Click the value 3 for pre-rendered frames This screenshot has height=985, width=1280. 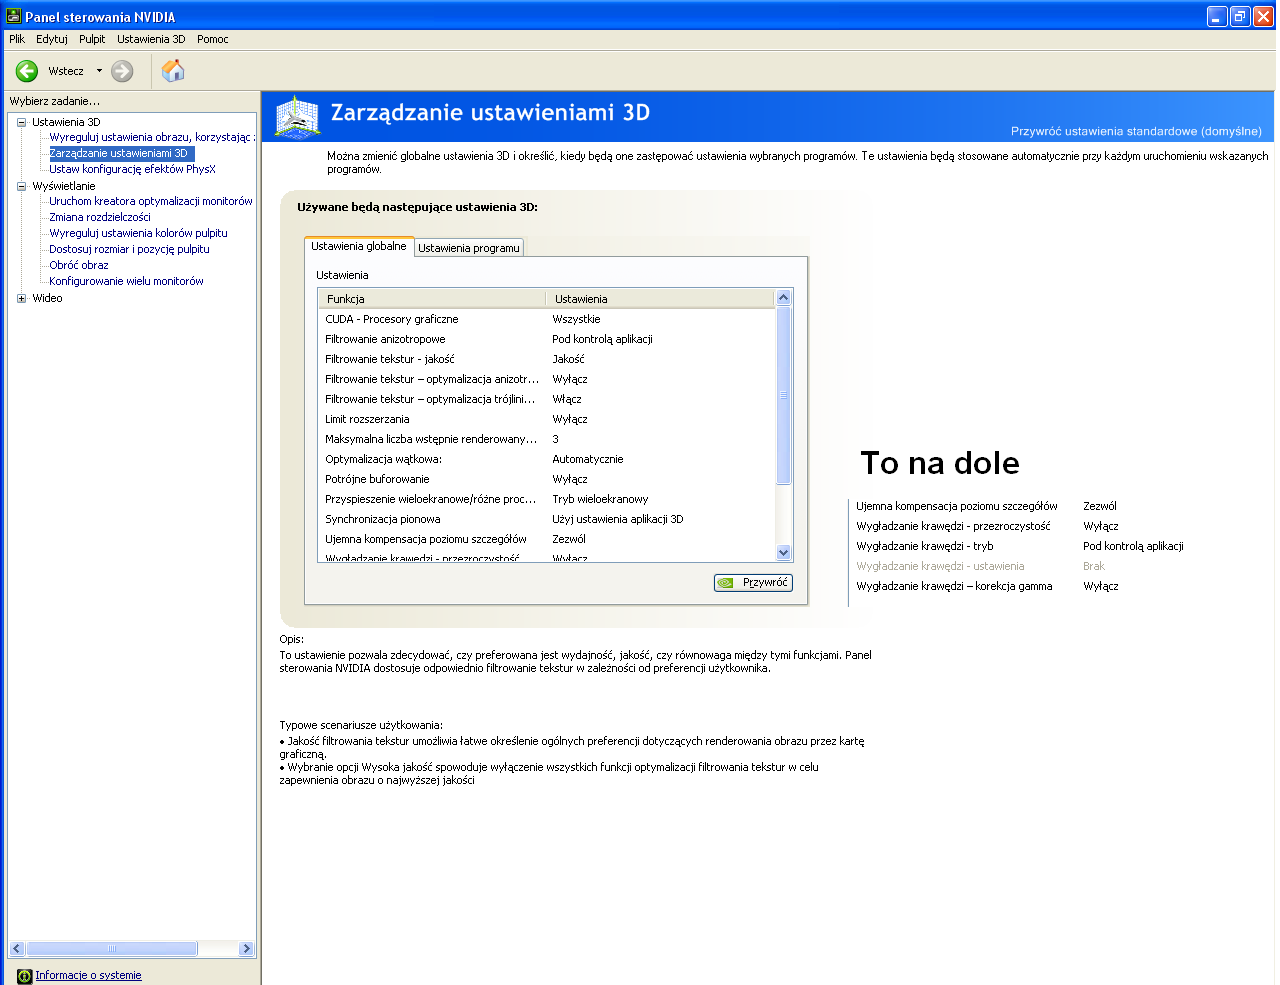(556, 439)
